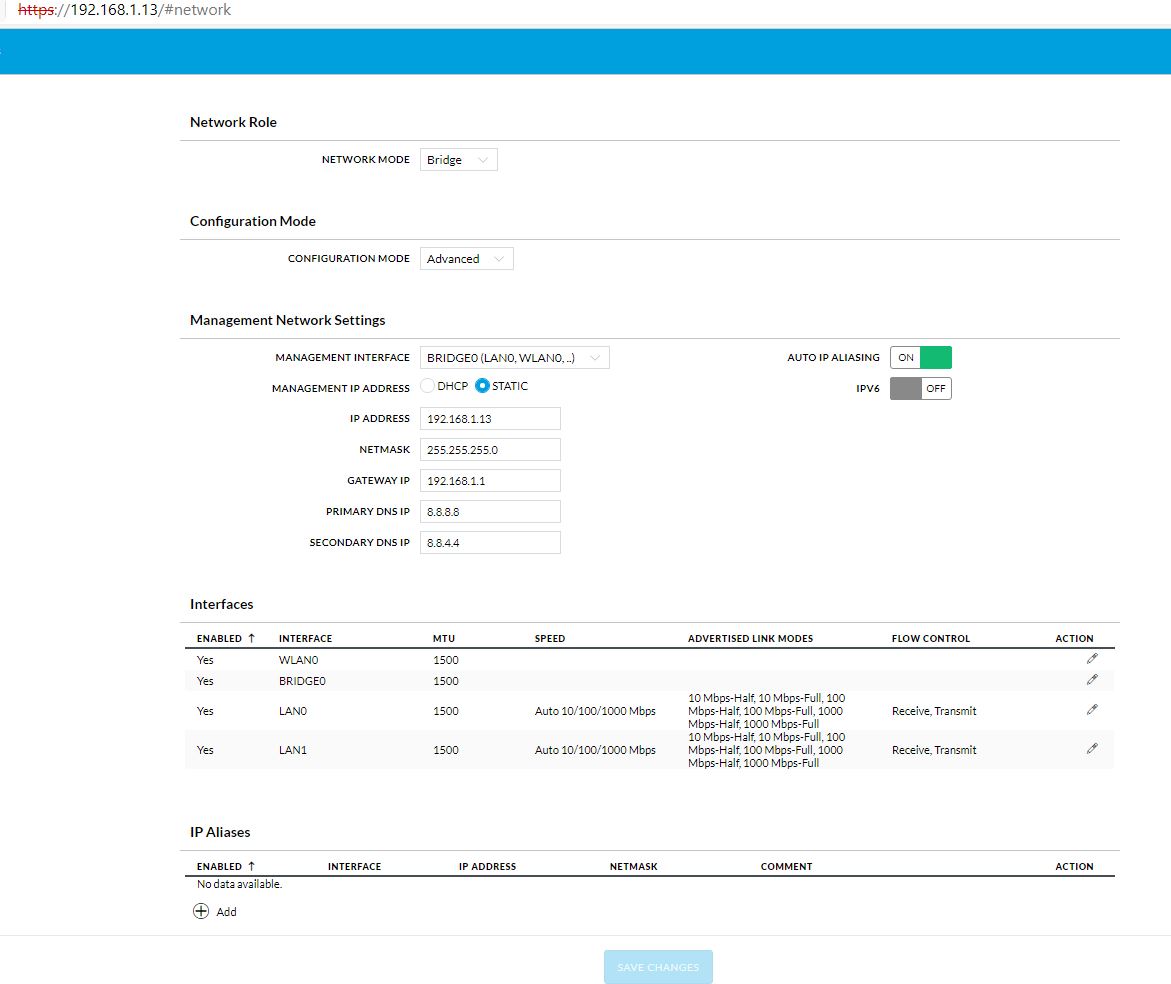Click ADVERTISED LINK MODES column header
This screenshot has height=984, width=1171.
click(751, 638)
